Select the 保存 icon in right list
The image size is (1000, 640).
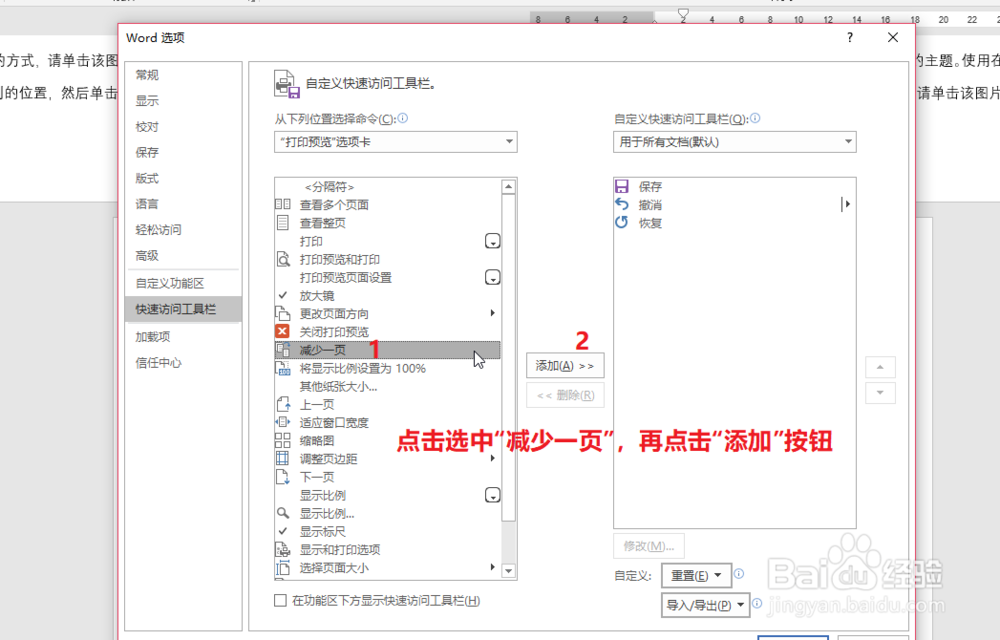(x=622, y=186)
